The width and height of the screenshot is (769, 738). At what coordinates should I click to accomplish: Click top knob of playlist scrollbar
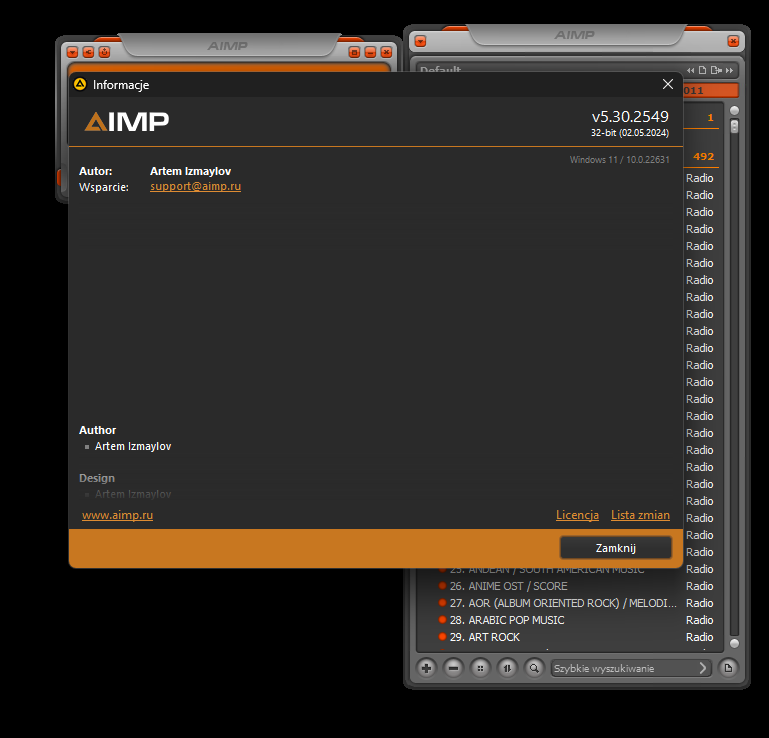pyautogui.click(x=734, y=110)
